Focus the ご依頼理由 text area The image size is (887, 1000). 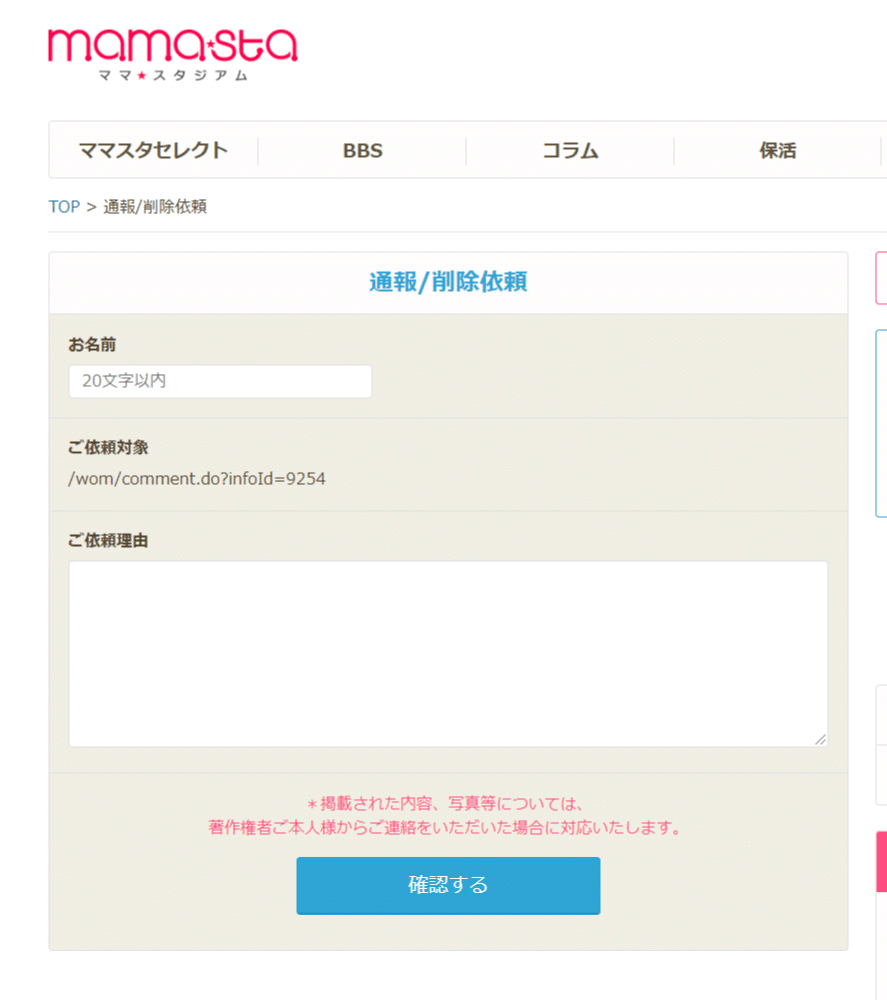pyautogui.click(x=448, y=654)
